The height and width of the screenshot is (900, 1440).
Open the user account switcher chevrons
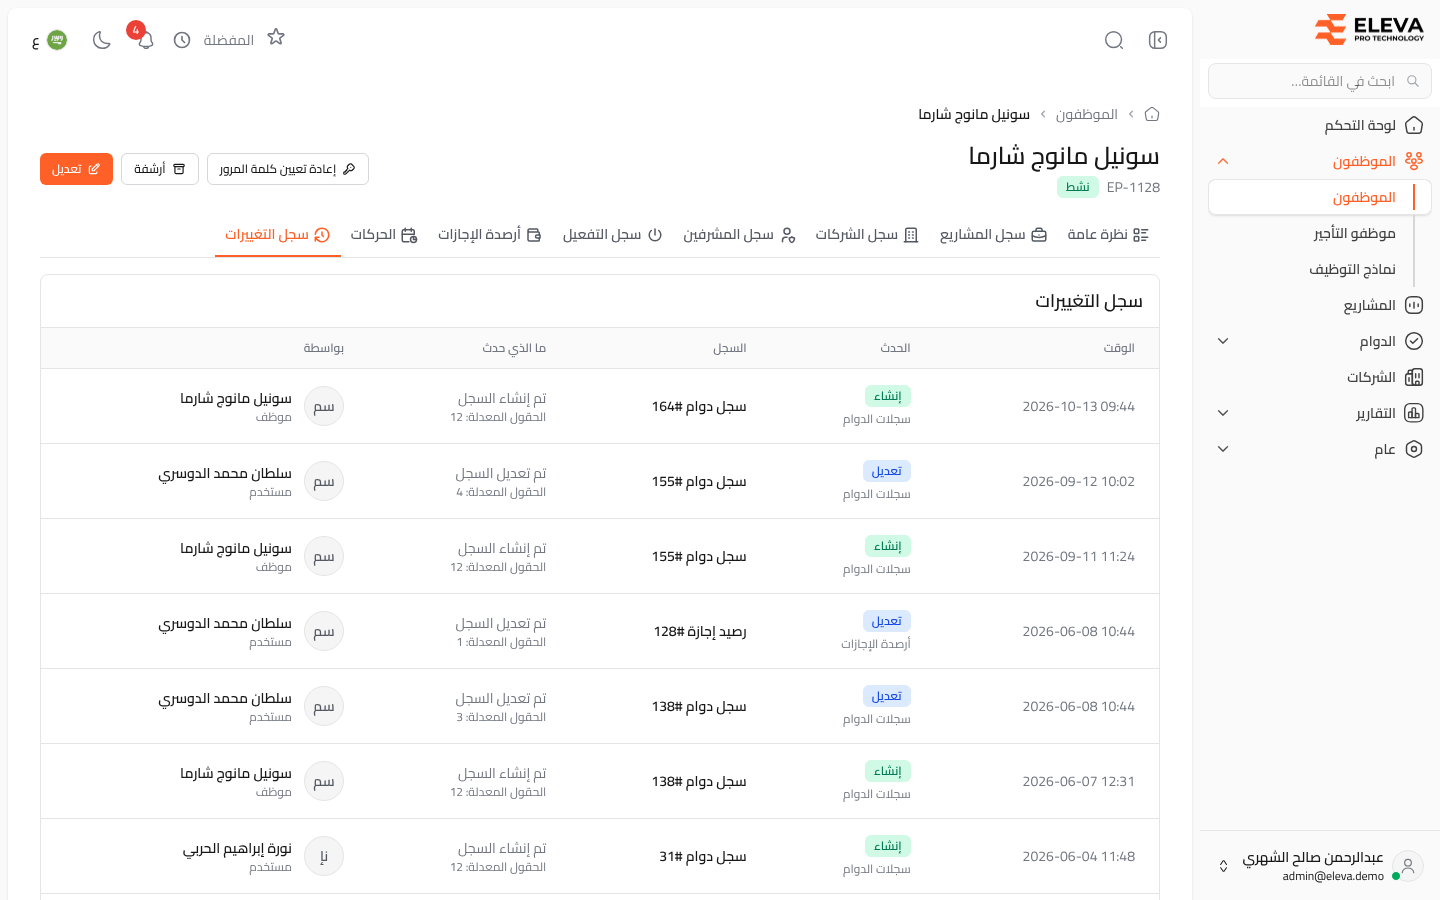pyautogui.click(x=1223, y=866)
